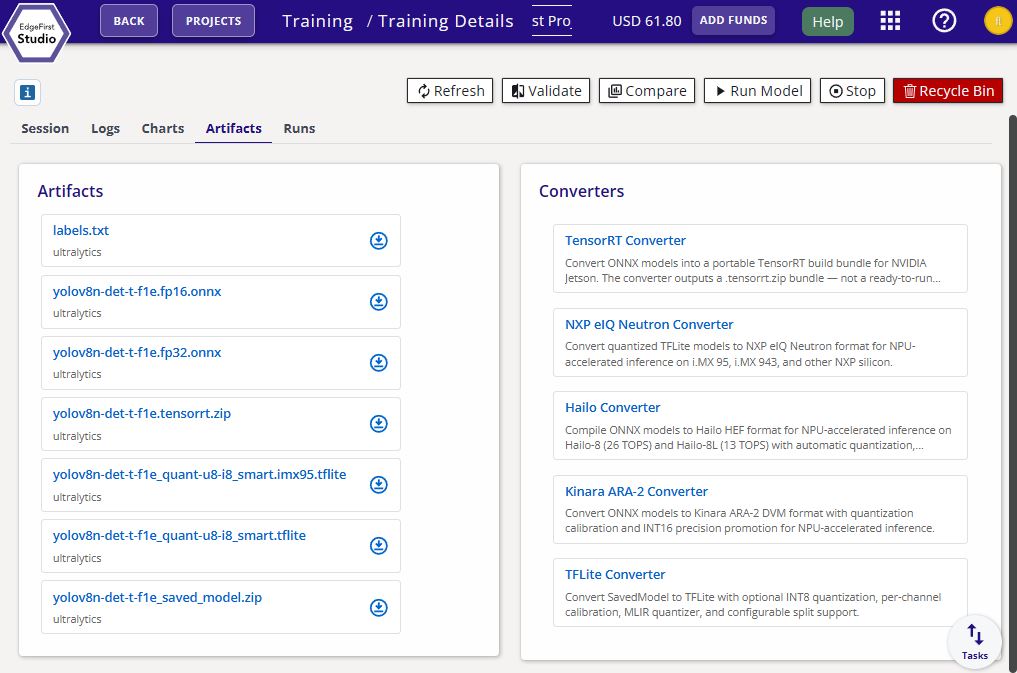Click the 'st Pro' project name
The image size is (1017, 673).
click(551, 21)
